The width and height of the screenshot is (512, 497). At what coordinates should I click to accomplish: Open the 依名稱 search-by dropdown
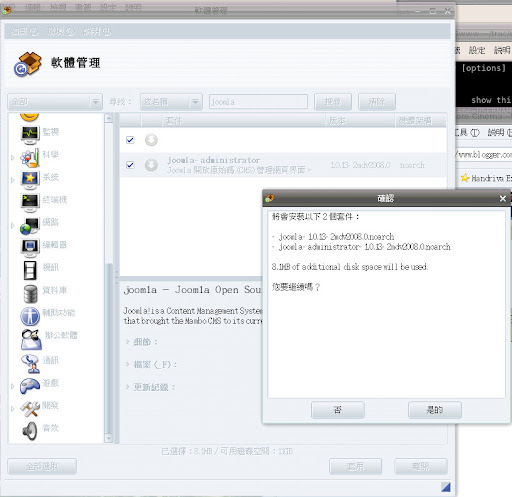[x=171, y=102]
